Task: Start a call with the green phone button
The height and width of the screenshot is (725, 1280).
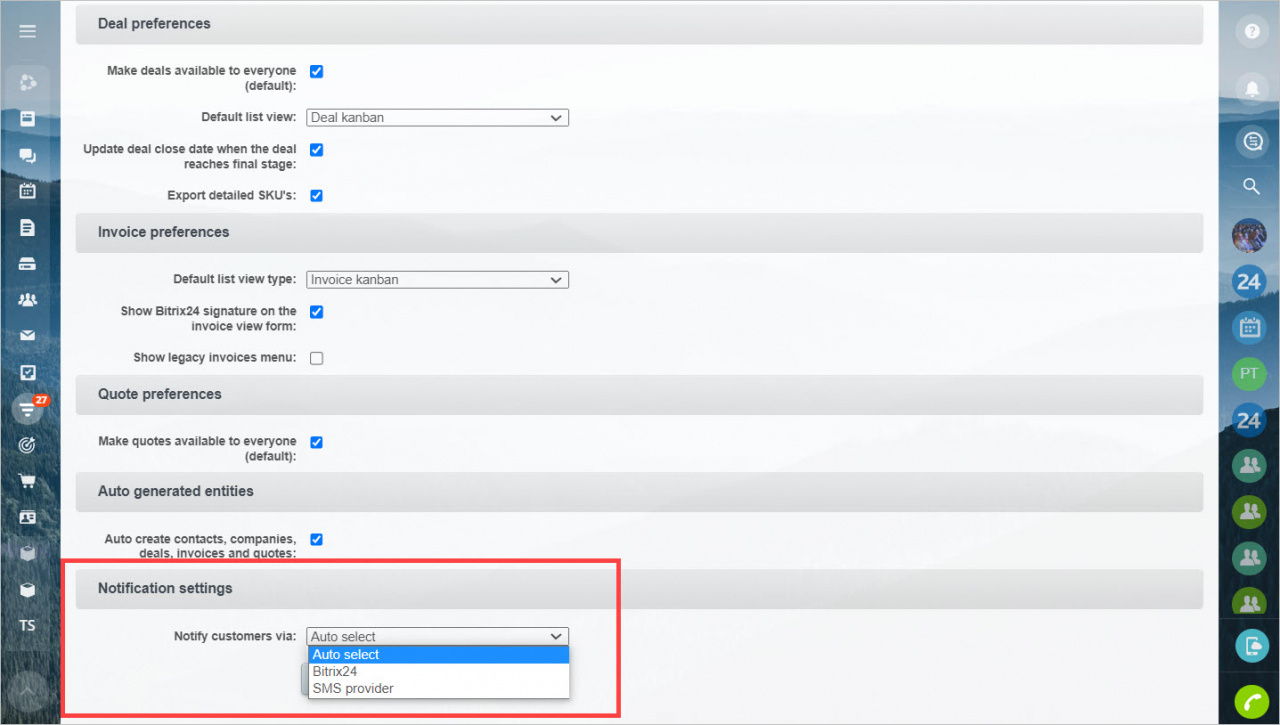Action: tap(1251, 702)
